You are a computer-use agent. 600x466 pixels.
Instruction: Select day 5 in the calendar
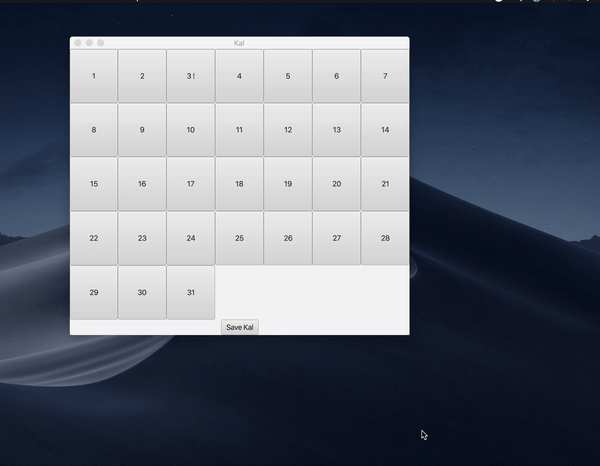288,76
